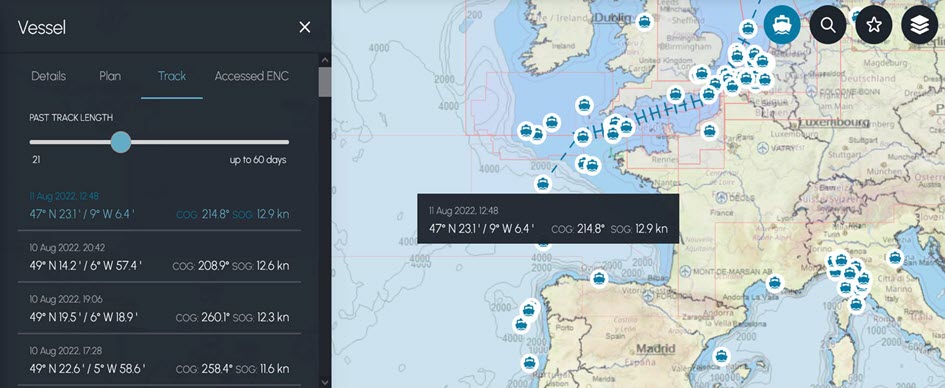Select vessel marker near Valencia
This screenshot has width=945, height=388.
pyautogui.click(x=721, y=356)
